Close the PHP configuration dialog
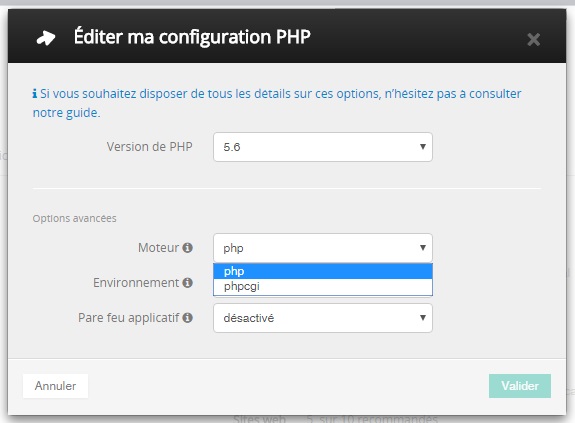 pyautogui.click(x=534, y=39)
